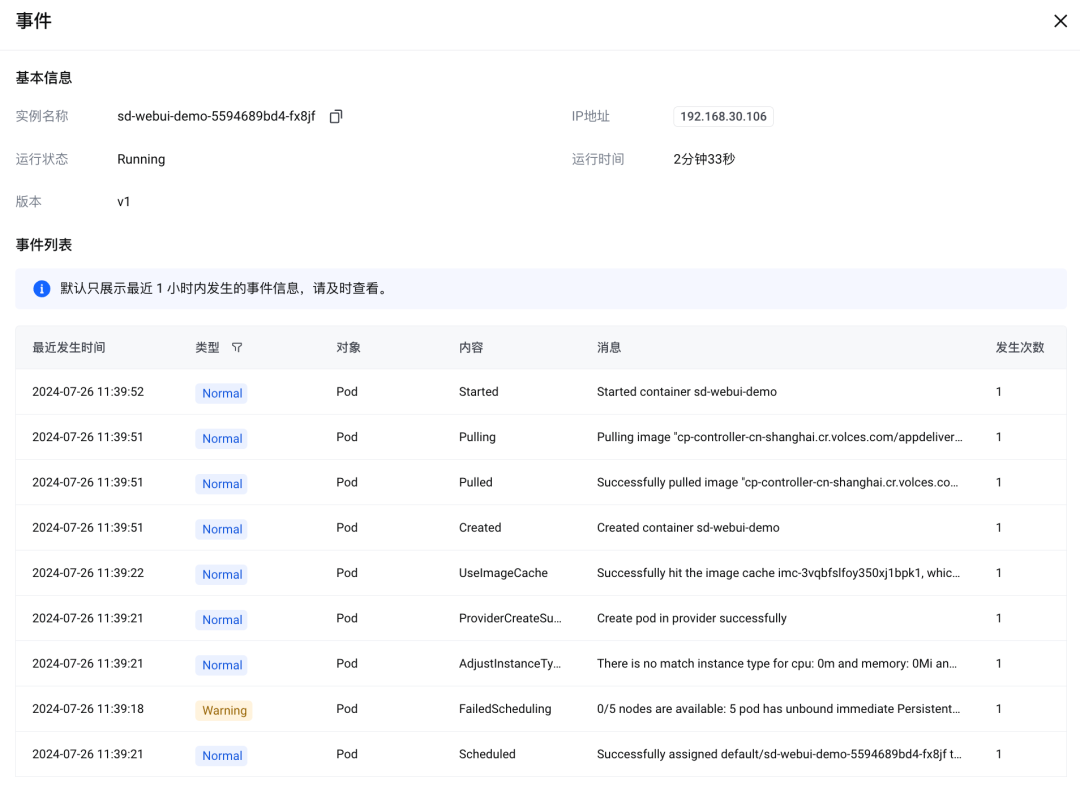Click the truncated AdjustInstanceTy... content cell
The image size is (1080, 786).
point(510,663)
